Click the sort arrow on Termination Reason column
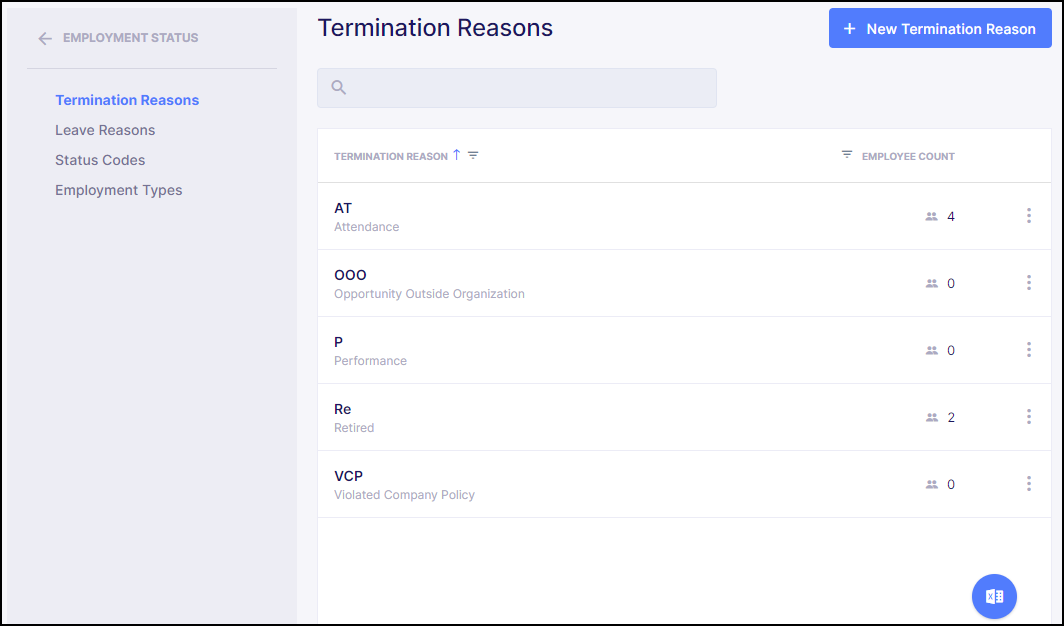 pyautogui.click(x=457, y=155)
